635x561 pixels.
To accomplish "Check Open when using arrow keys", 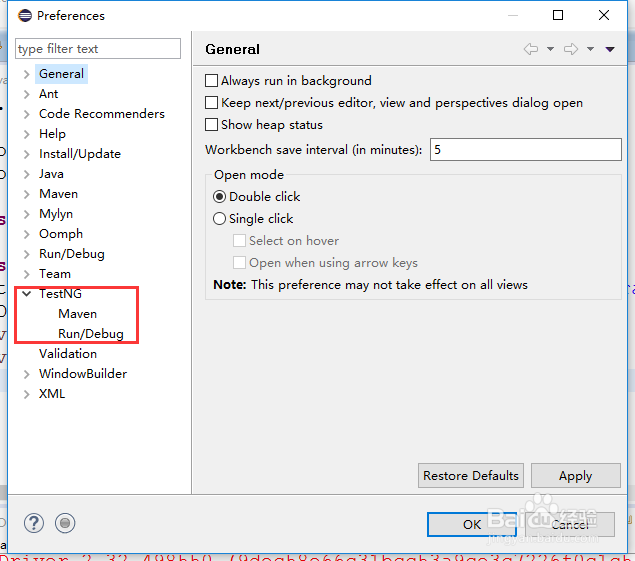I will tap(239, 262).
